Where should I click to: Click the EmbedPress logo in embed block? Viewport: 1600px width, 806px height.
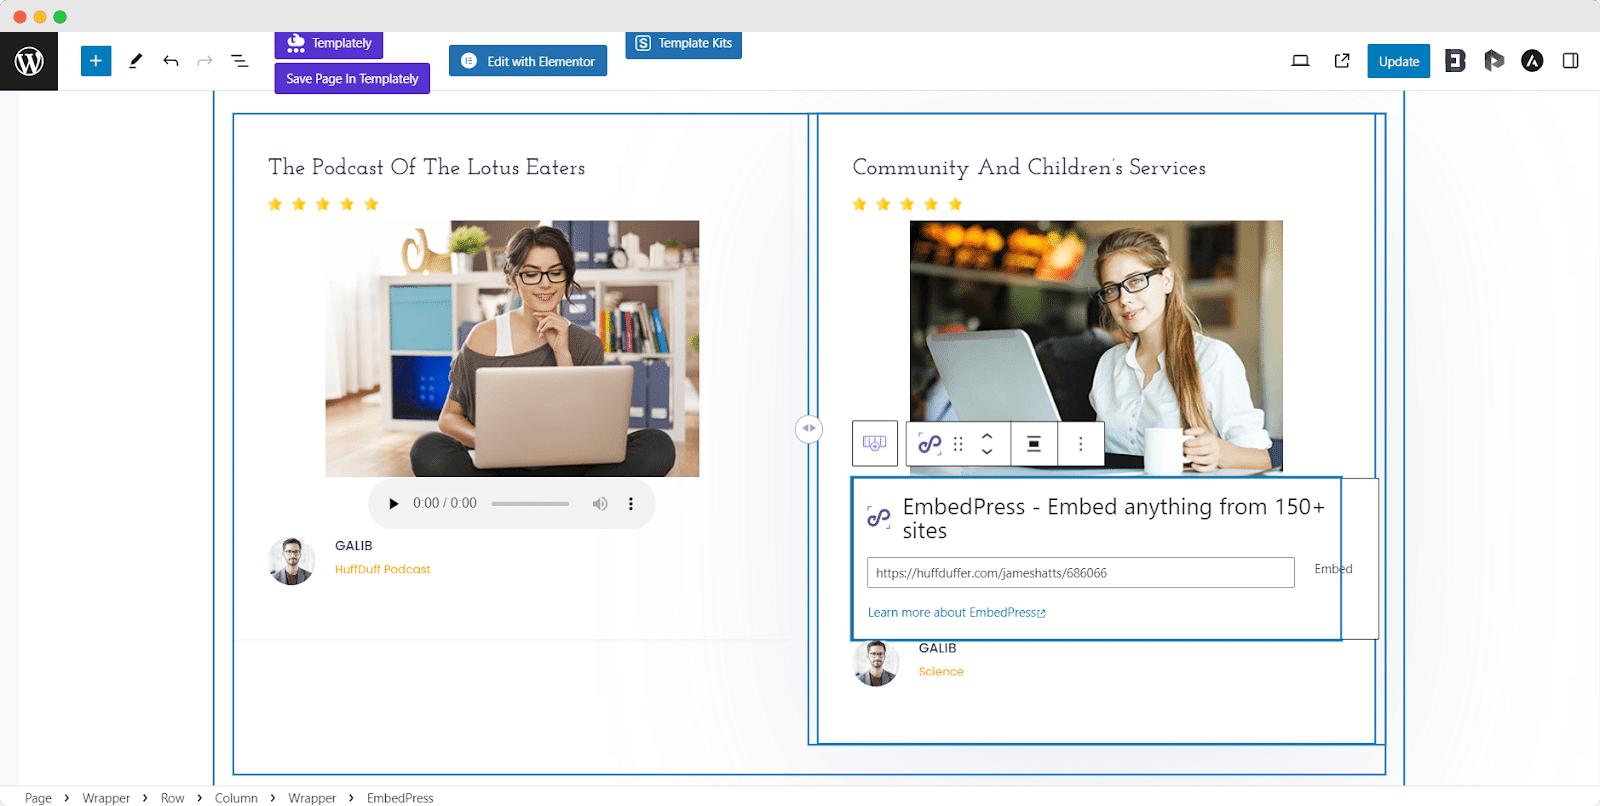pos(879,517)
